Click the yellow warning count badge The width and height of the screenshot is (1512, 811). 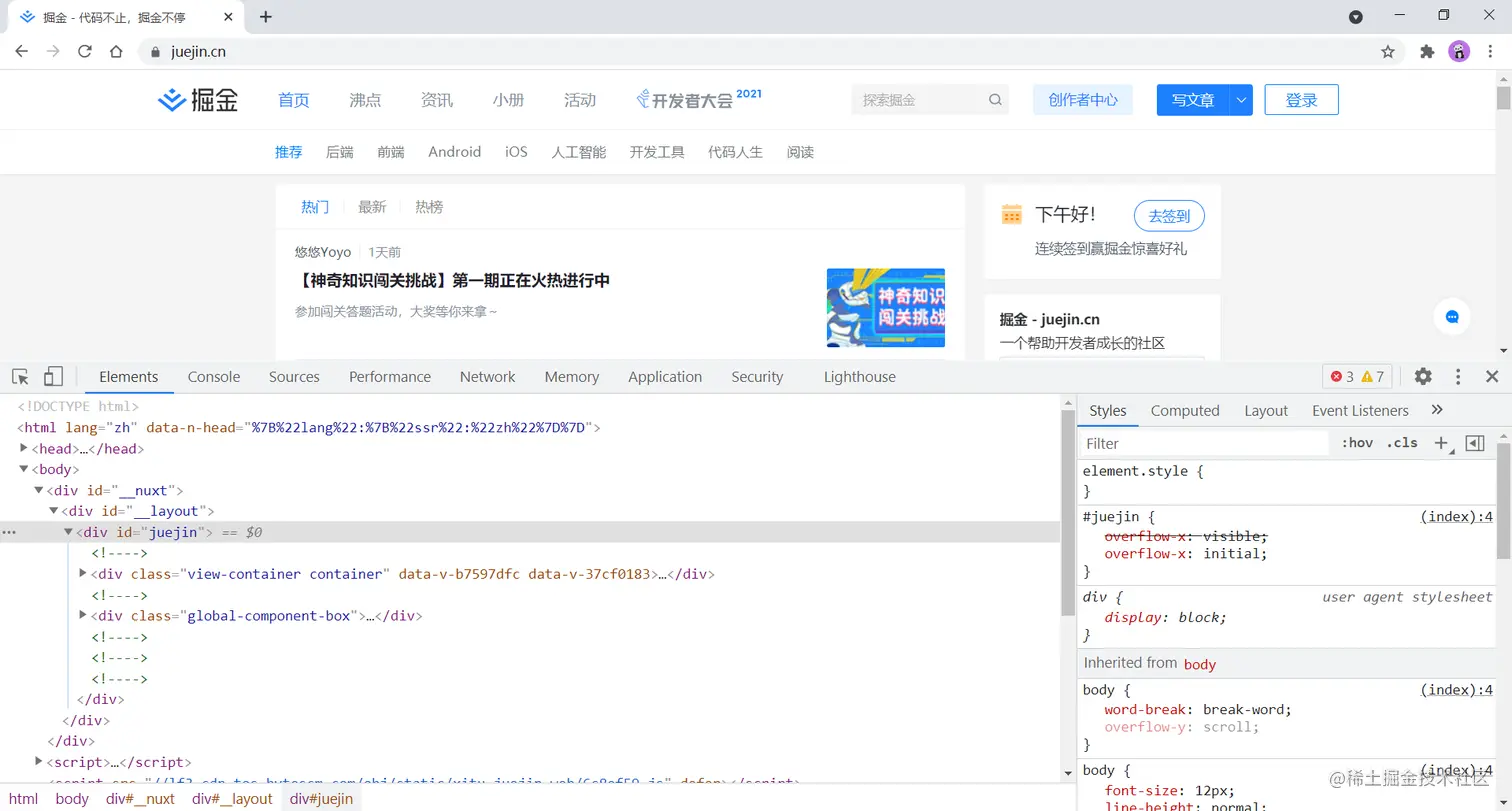(1373, 377)
